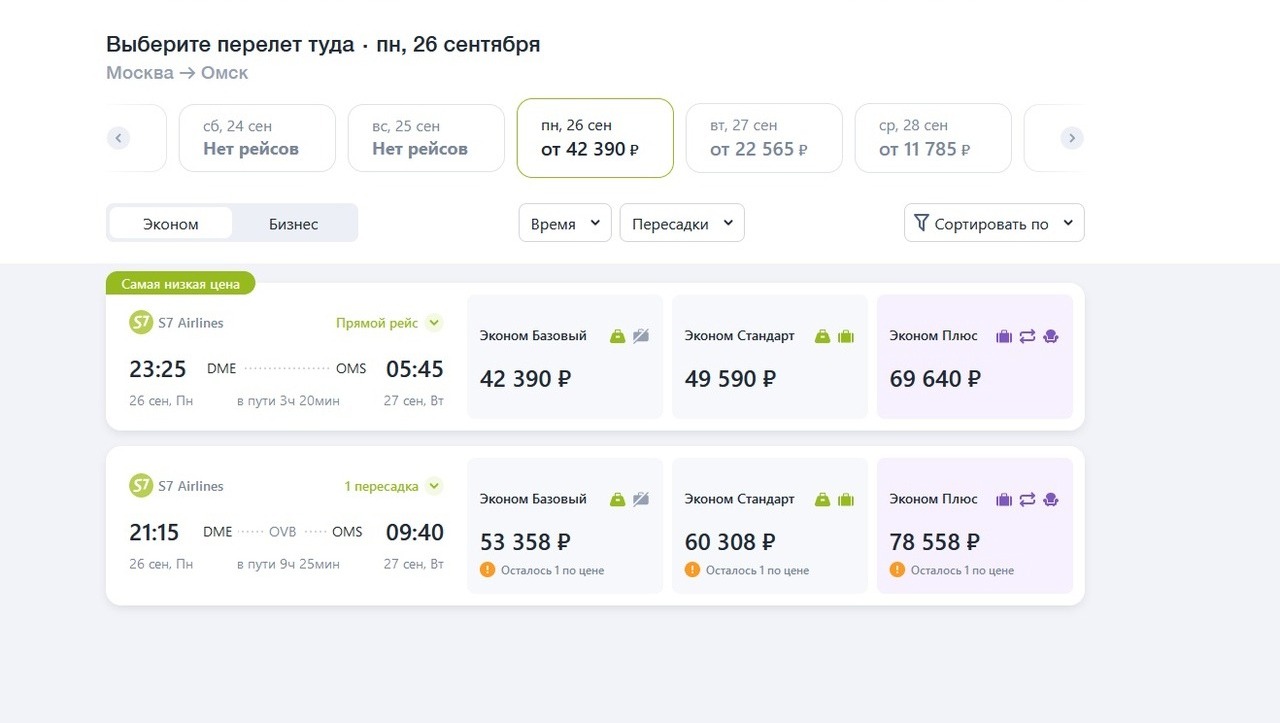Viewport: 1280px width, 723px height.
Task: Select date вт, 27 сен от 22 565 ₽
Action: click(764, 138)
